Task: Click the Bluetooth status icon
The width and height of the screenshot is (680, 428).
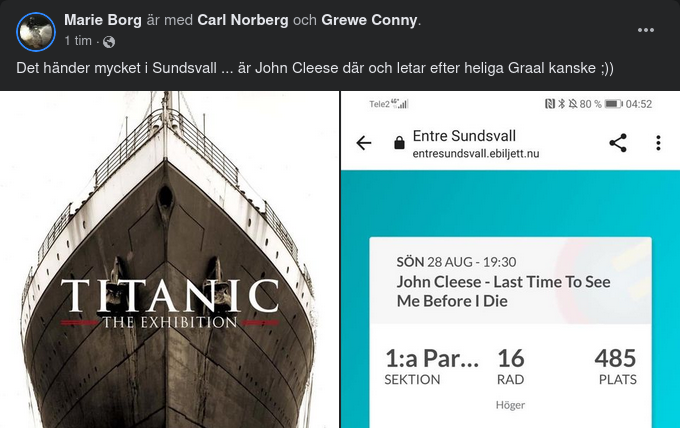Action: [561, 104]
